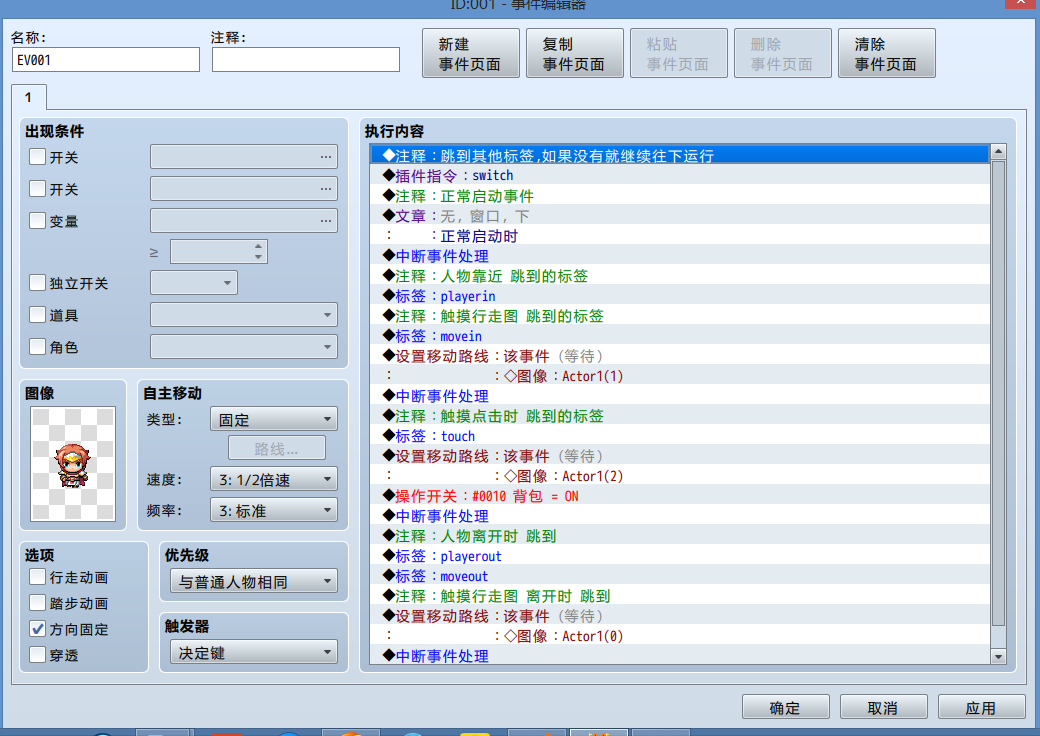The height and width of the screenshot is (736, 1040).
Task: Enable the 独立开关 condition checkbox
Action: tap(38, 283)
